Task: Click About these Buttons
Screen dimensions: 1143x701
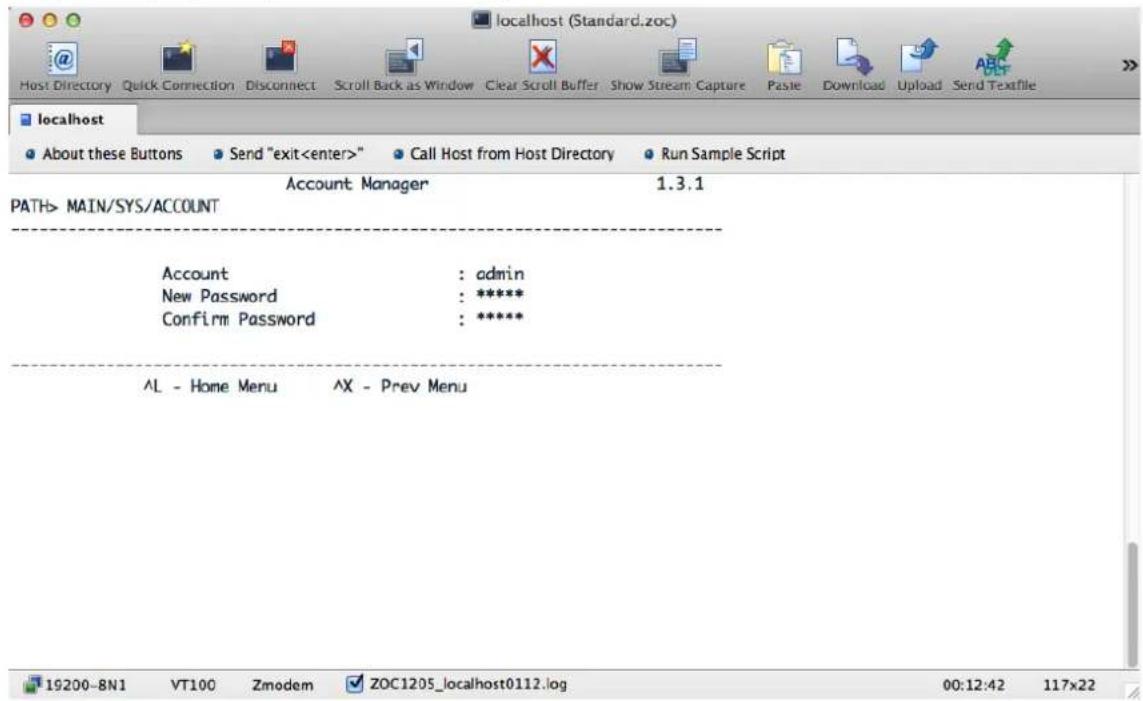Action: [104, 154]
